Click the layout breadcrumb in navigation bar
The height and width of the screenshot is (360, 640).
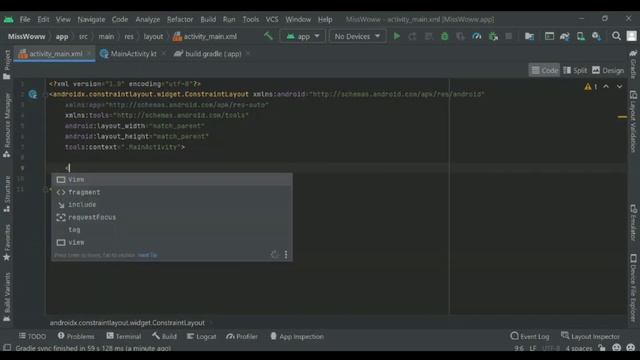point(153,36)
